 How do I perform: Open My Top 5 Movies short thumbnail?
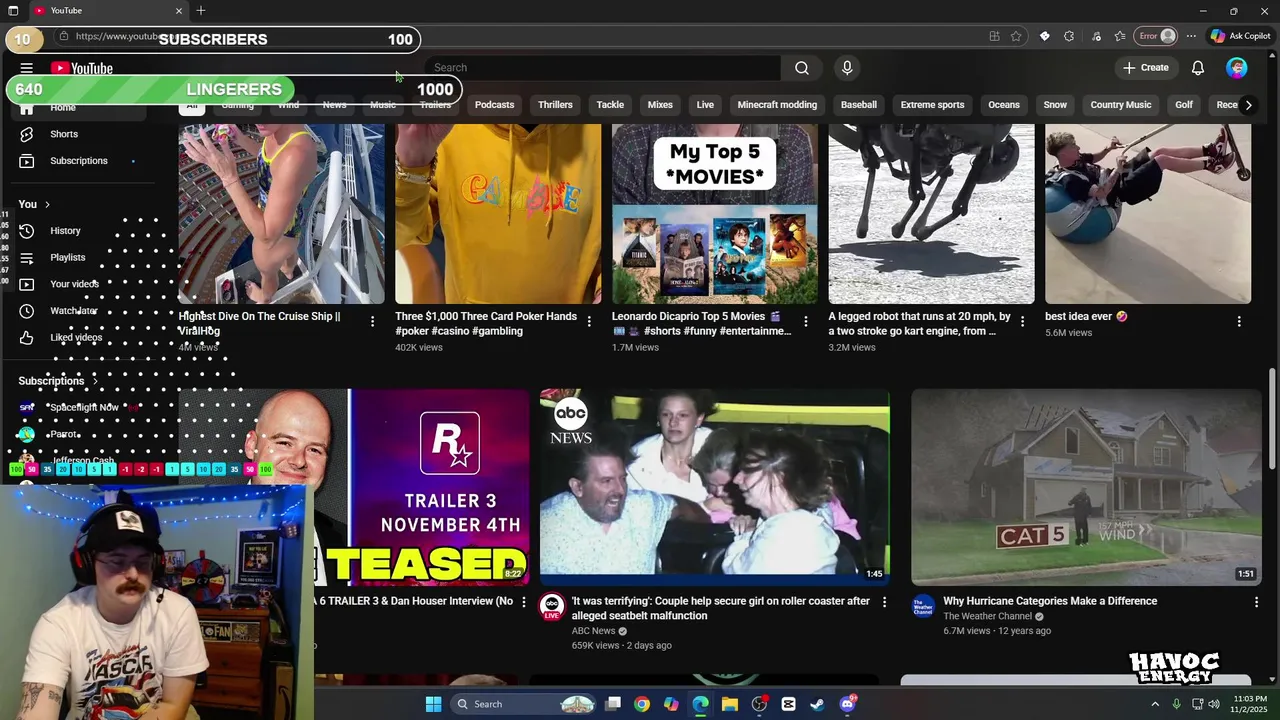point(714,213)
